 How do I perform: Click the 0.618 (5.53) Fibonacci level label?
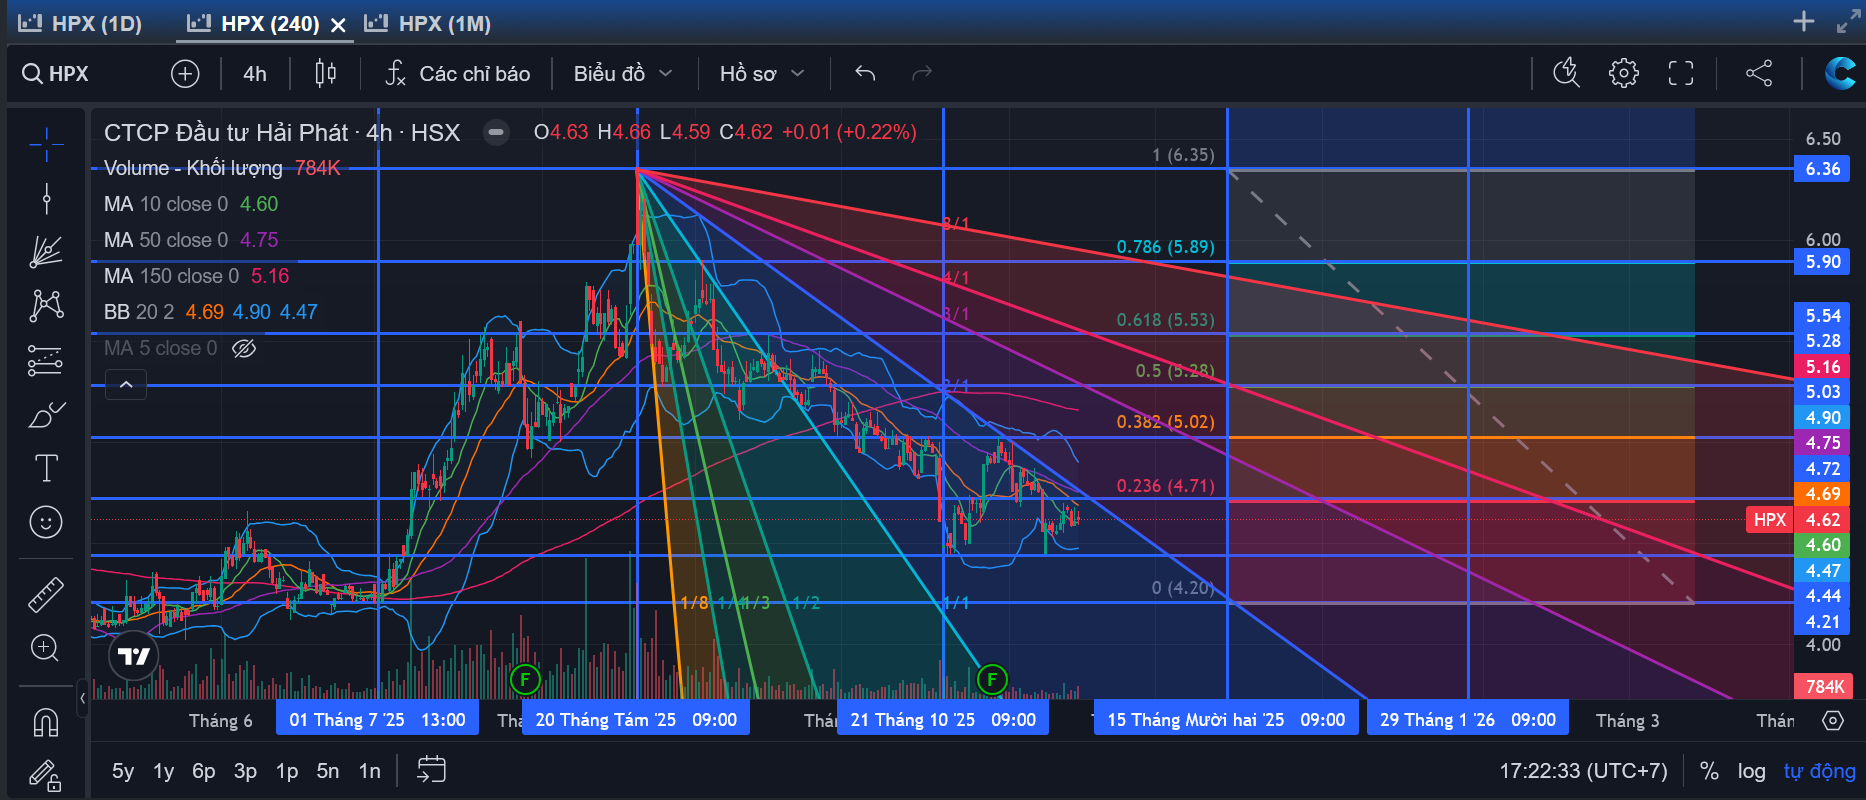click(1165, 320)
